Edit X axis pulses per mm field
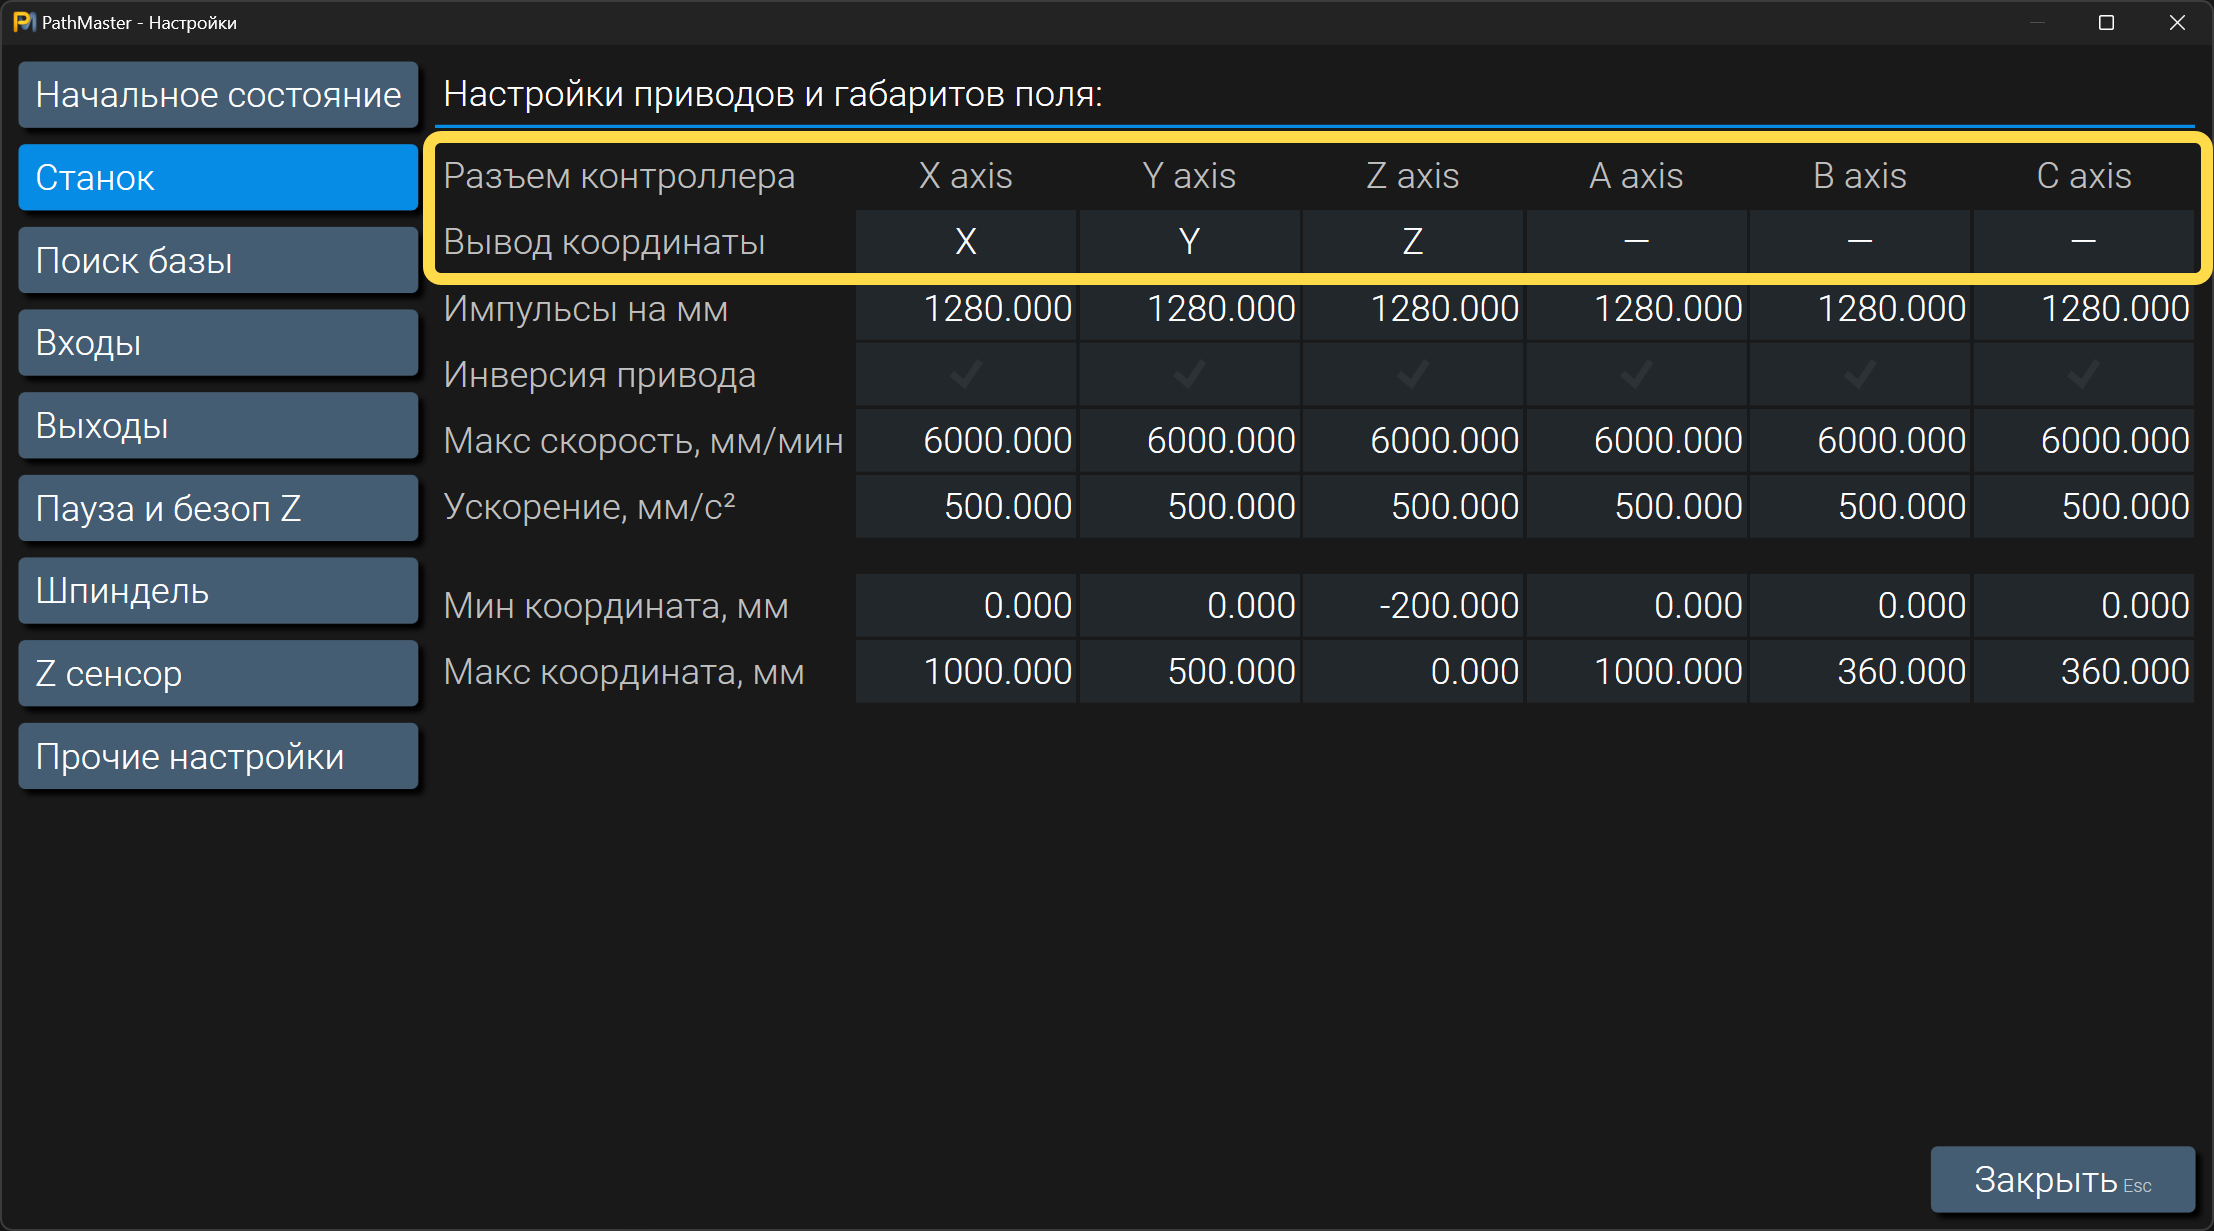Screen dimensions: 2214x1231 [x=966, y=308]
